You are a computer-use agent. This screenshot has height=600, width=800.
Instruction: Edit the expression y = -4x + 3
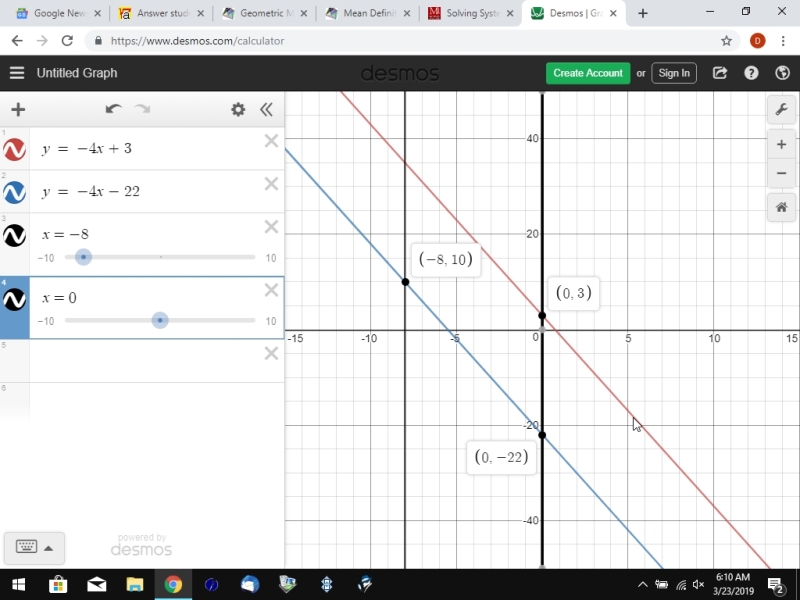87,148
